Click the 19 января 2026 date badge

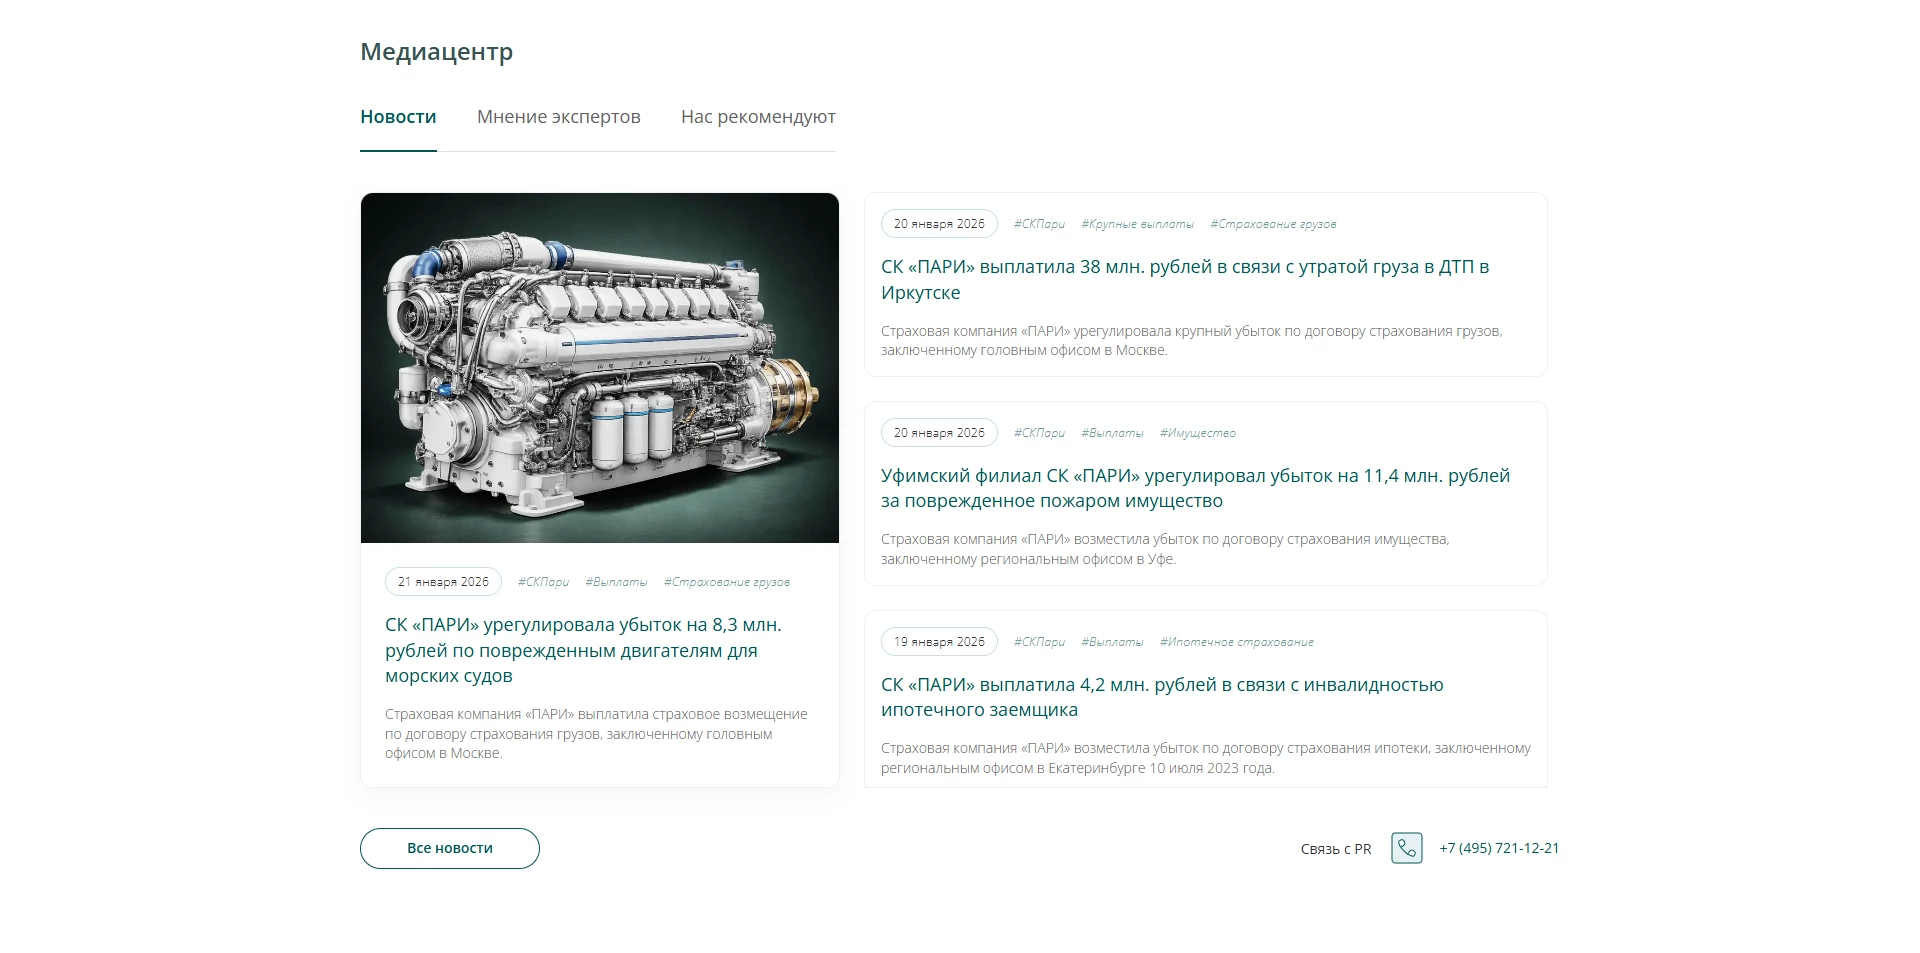(939, 642)
